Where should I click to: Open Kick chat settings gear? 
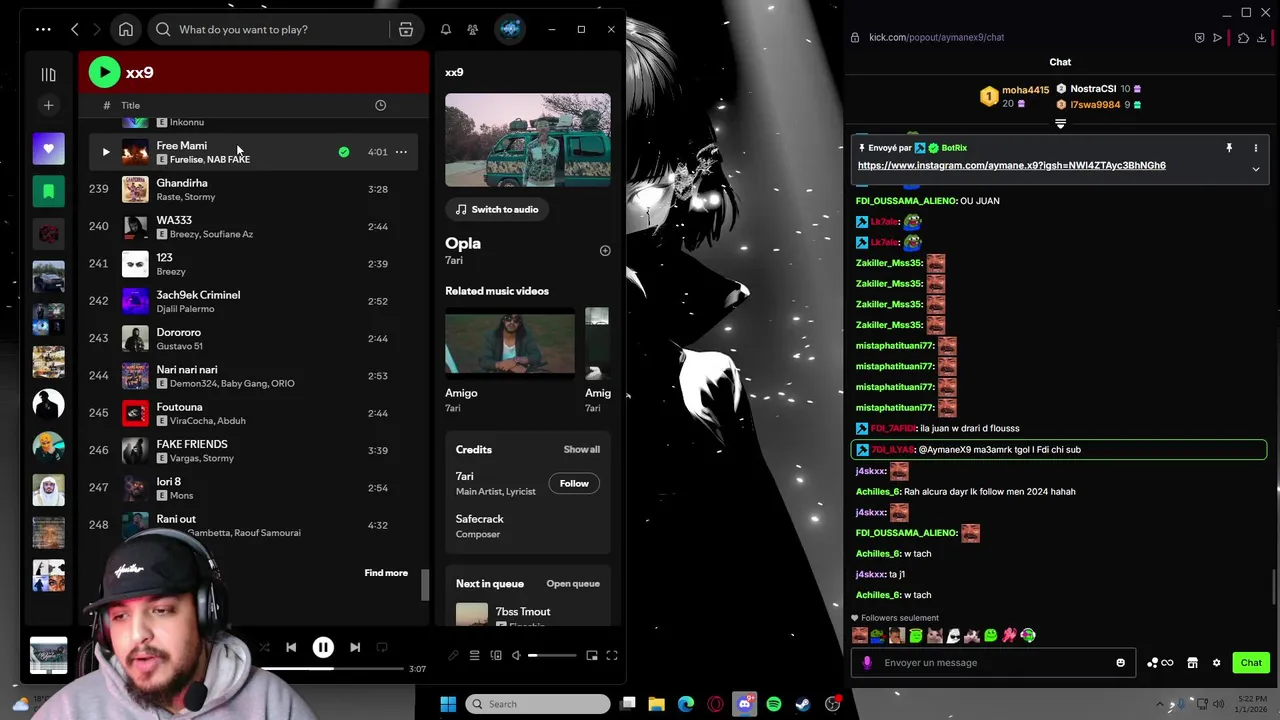click(1216, 663)
